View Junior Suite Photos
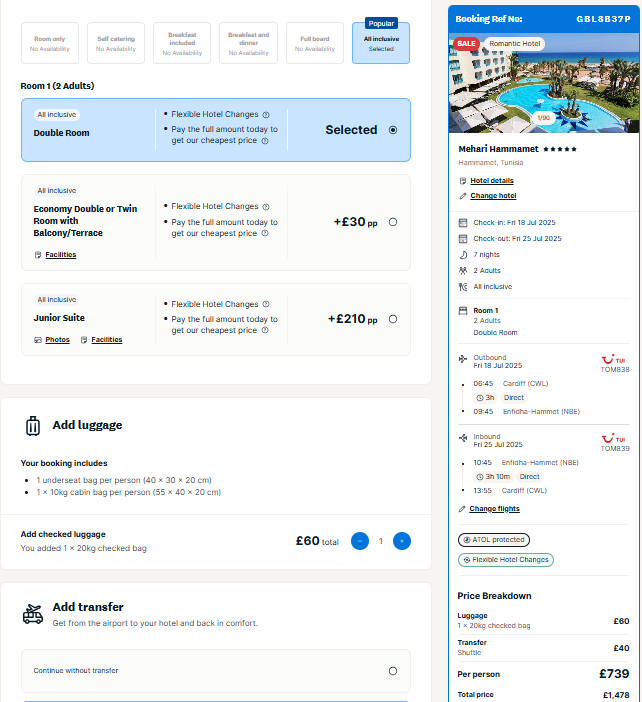 pos(57,340)
